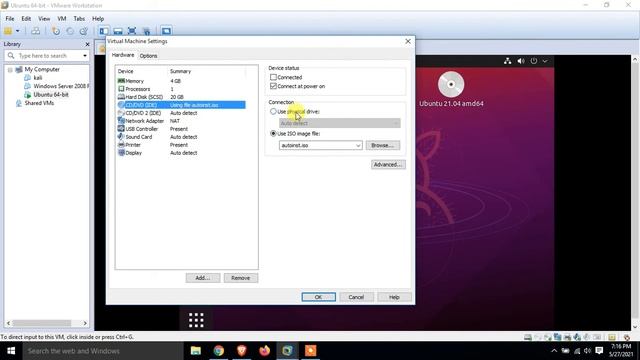Open the Edit menu
This screenshot has width=640, height=360.
click(x=26, y=19)
